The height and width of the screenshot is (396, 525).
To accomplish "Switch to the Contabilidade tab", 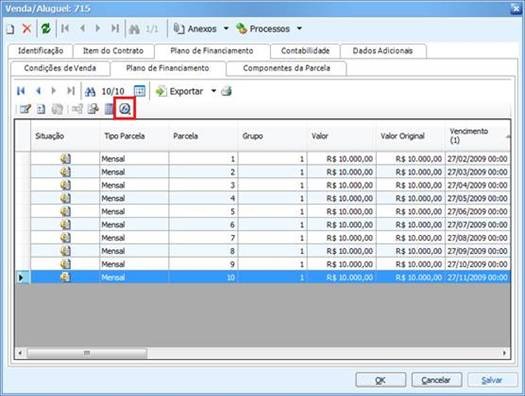I will 305,51.
